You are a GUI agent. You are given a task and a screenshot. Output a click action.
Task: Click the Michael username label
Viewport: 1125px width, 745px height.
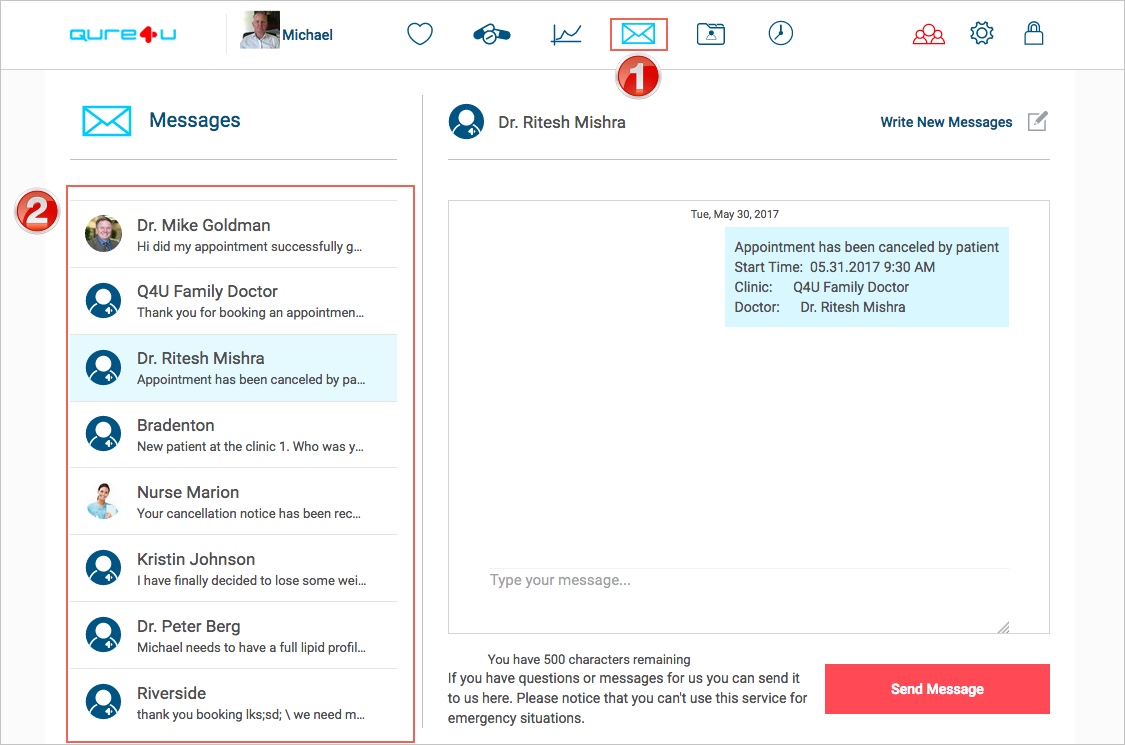pyautogui.click(x=307, y=34)
